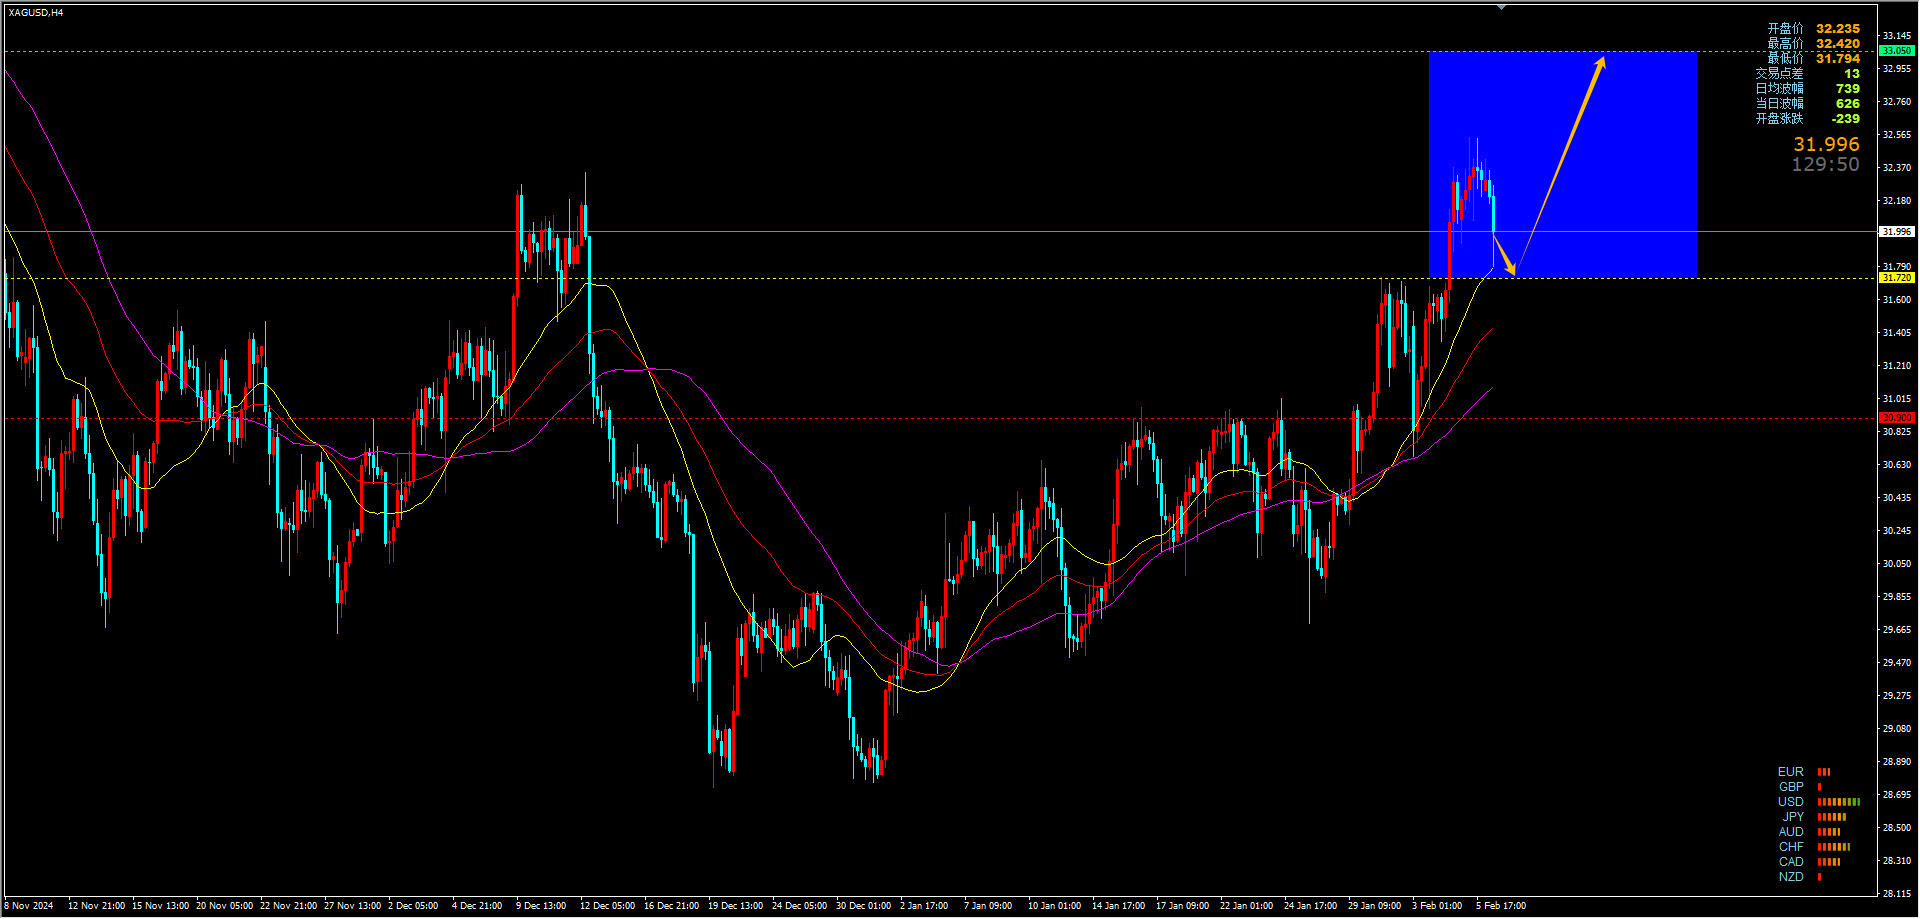Click the 交易点差 label
Image resolution: width=1920 pixels, height=919 pixels.
pyautogui.click(x=1779, y=74)
